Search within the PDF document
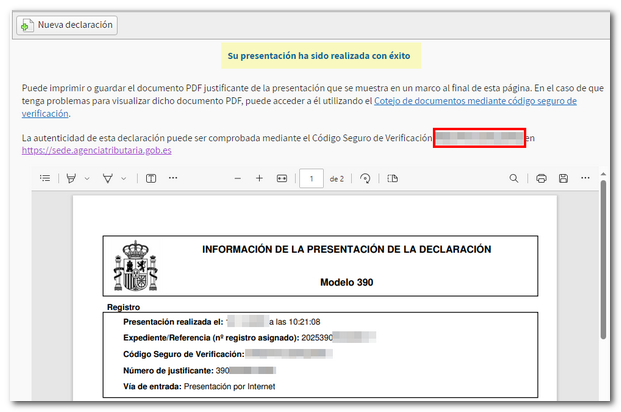The image size is (621, 412). click(514, 178)
